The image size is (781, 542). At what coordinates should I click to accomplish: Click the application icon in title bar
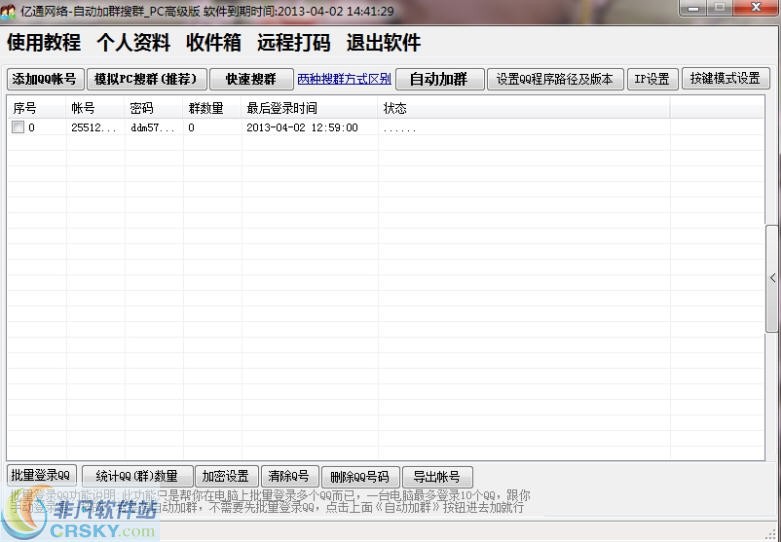[8, 12]
